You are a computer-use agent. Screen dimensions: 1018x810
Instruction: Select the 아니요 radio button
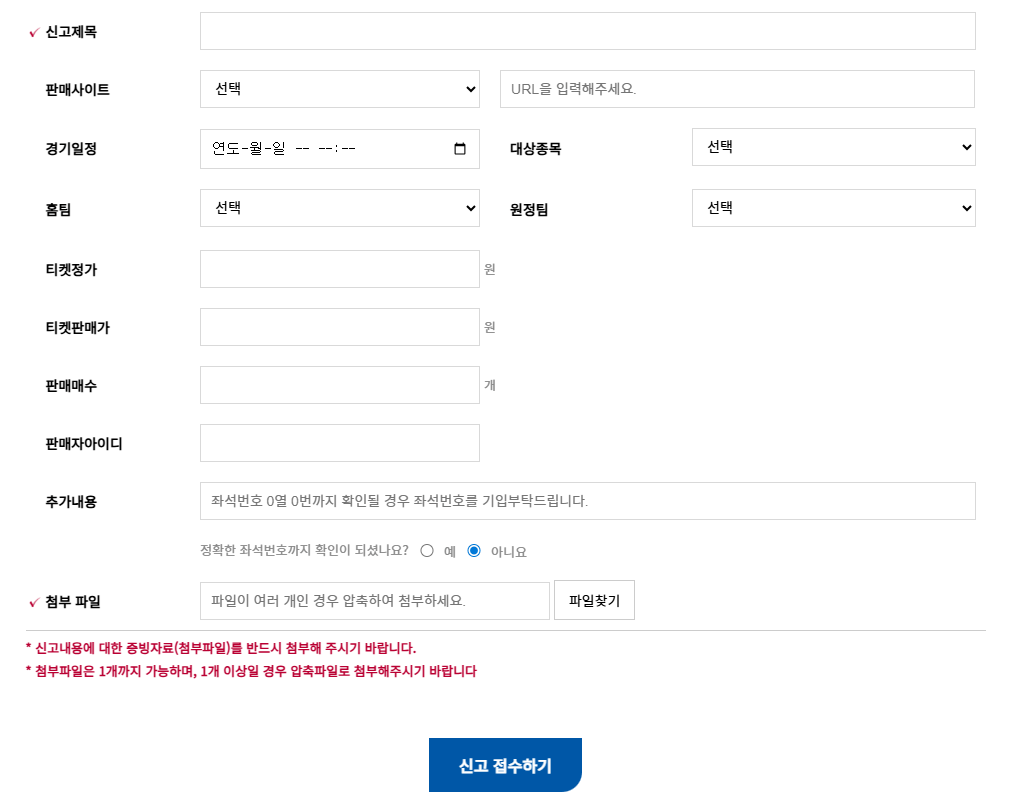pyautogui.click(x=474, y=550)
